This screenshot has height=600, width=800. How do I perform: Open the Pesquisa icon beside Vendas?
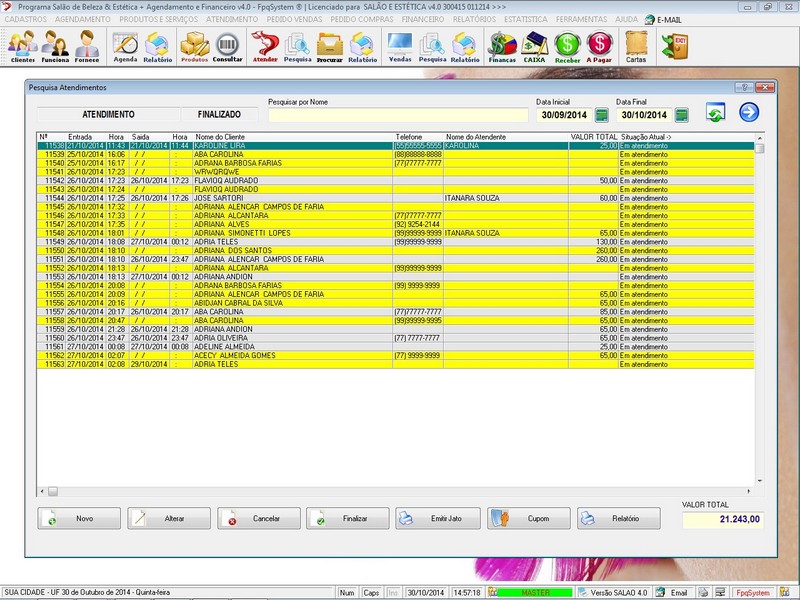pos(433,46)
